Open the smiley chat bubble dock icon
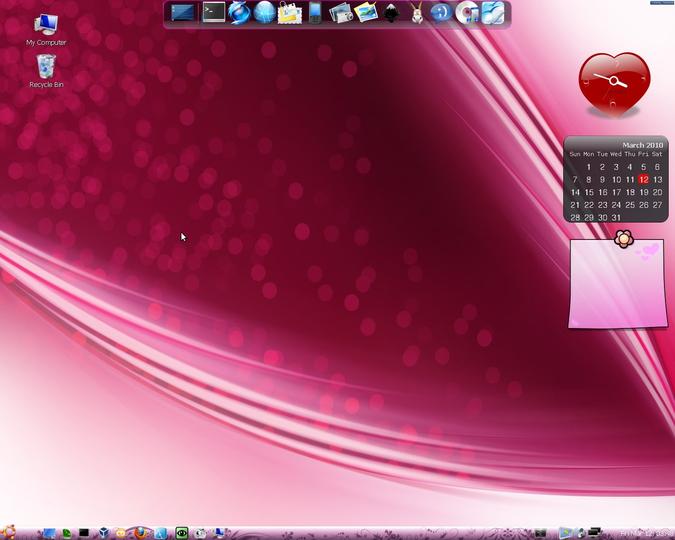675x540 pixels. pos(441,12)
